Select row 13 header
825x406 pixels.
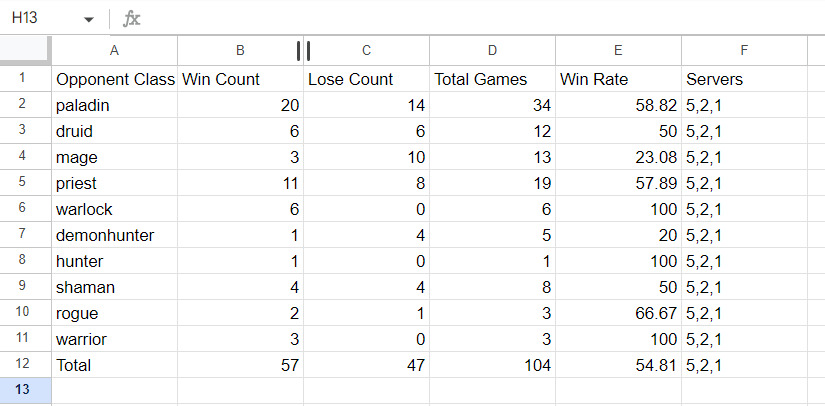click(25, 391)
